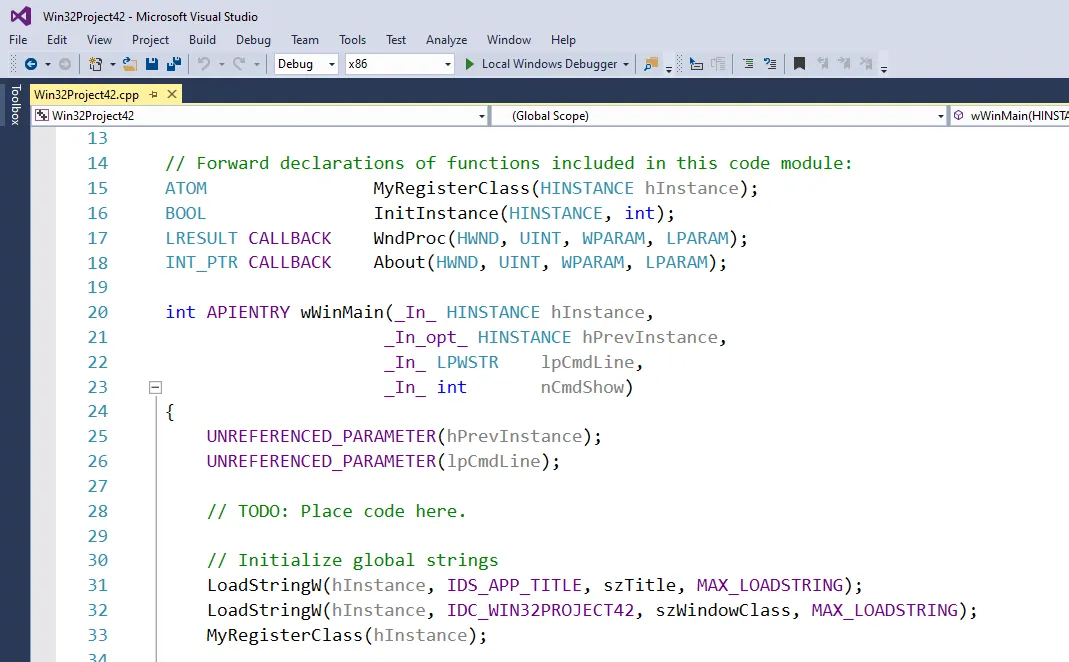Screen dimensions: 1069x662
Task: Expand the New Project dropdown arrow
Action: (112, 64)
